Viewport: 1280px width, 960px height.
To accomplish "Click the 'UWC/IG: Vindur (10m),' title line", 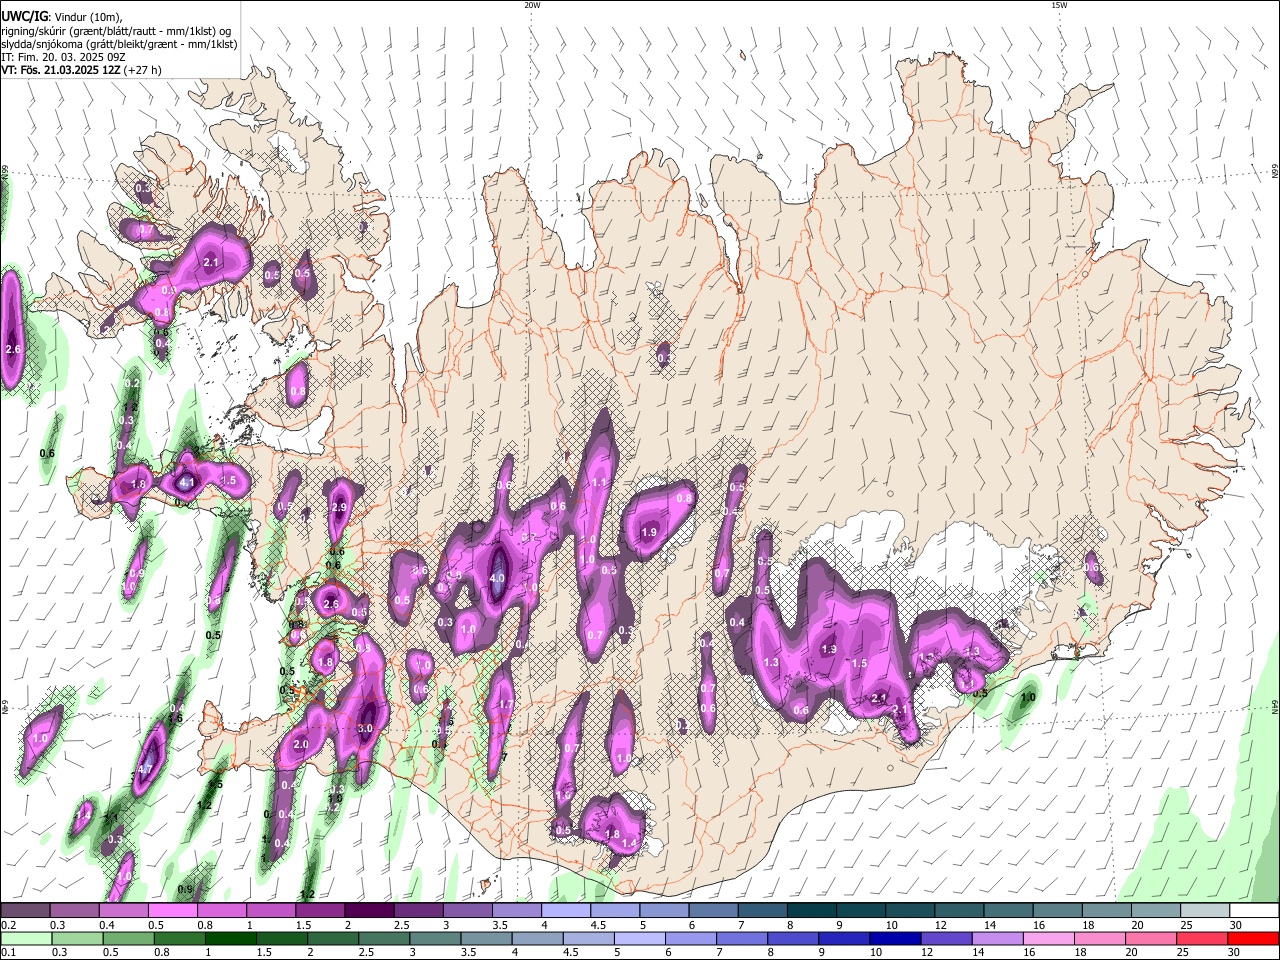I will click(x=61, y=17).
